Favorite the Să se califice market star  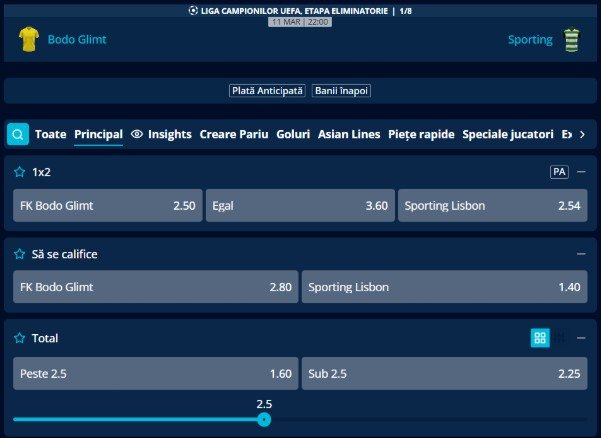(x=20, y=254)
